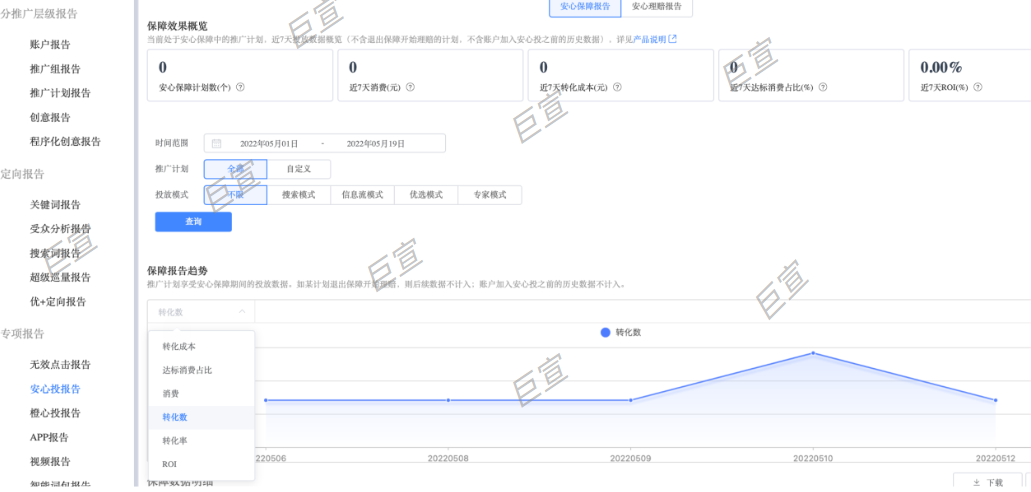The width and height of the screenshot is (1031, 492).
Task: Click chart data point at 20220512
Action: pyautogui.click(x=995, y=400)
